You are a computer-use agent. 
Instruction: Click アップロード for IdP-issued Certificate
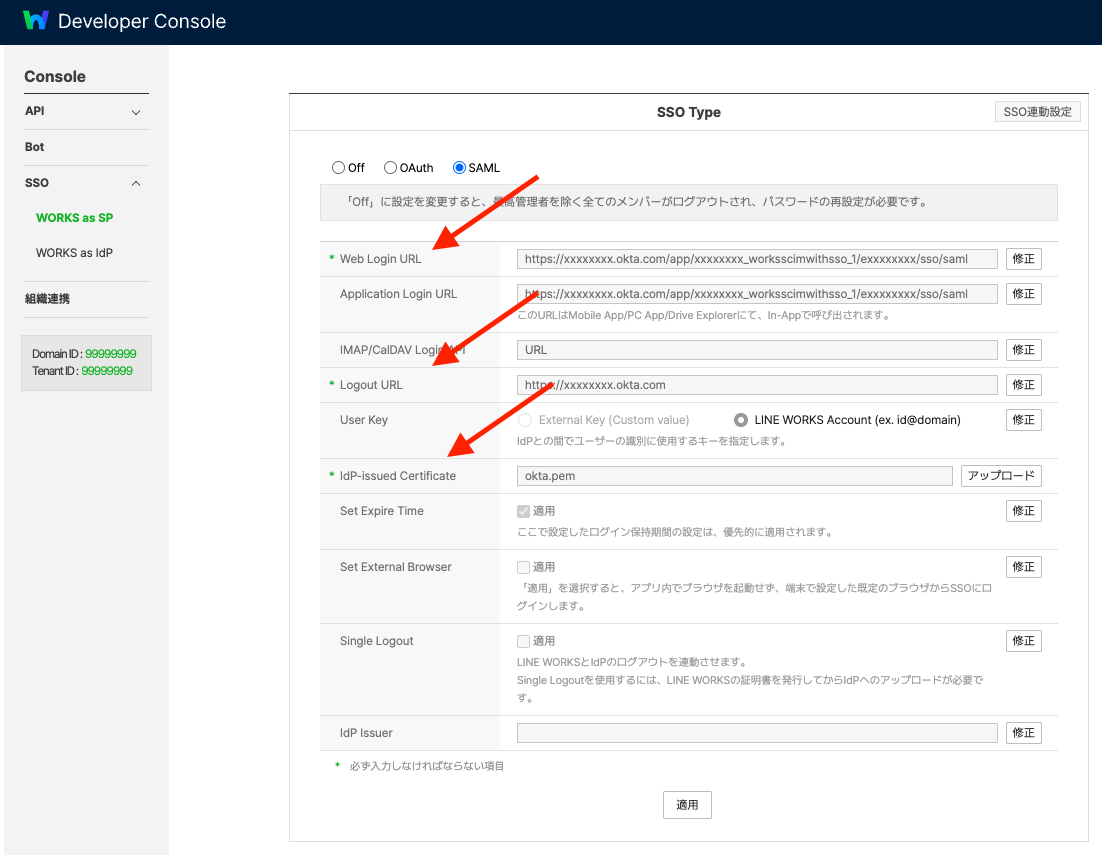pyautogui.click(x=1001, y=476)
